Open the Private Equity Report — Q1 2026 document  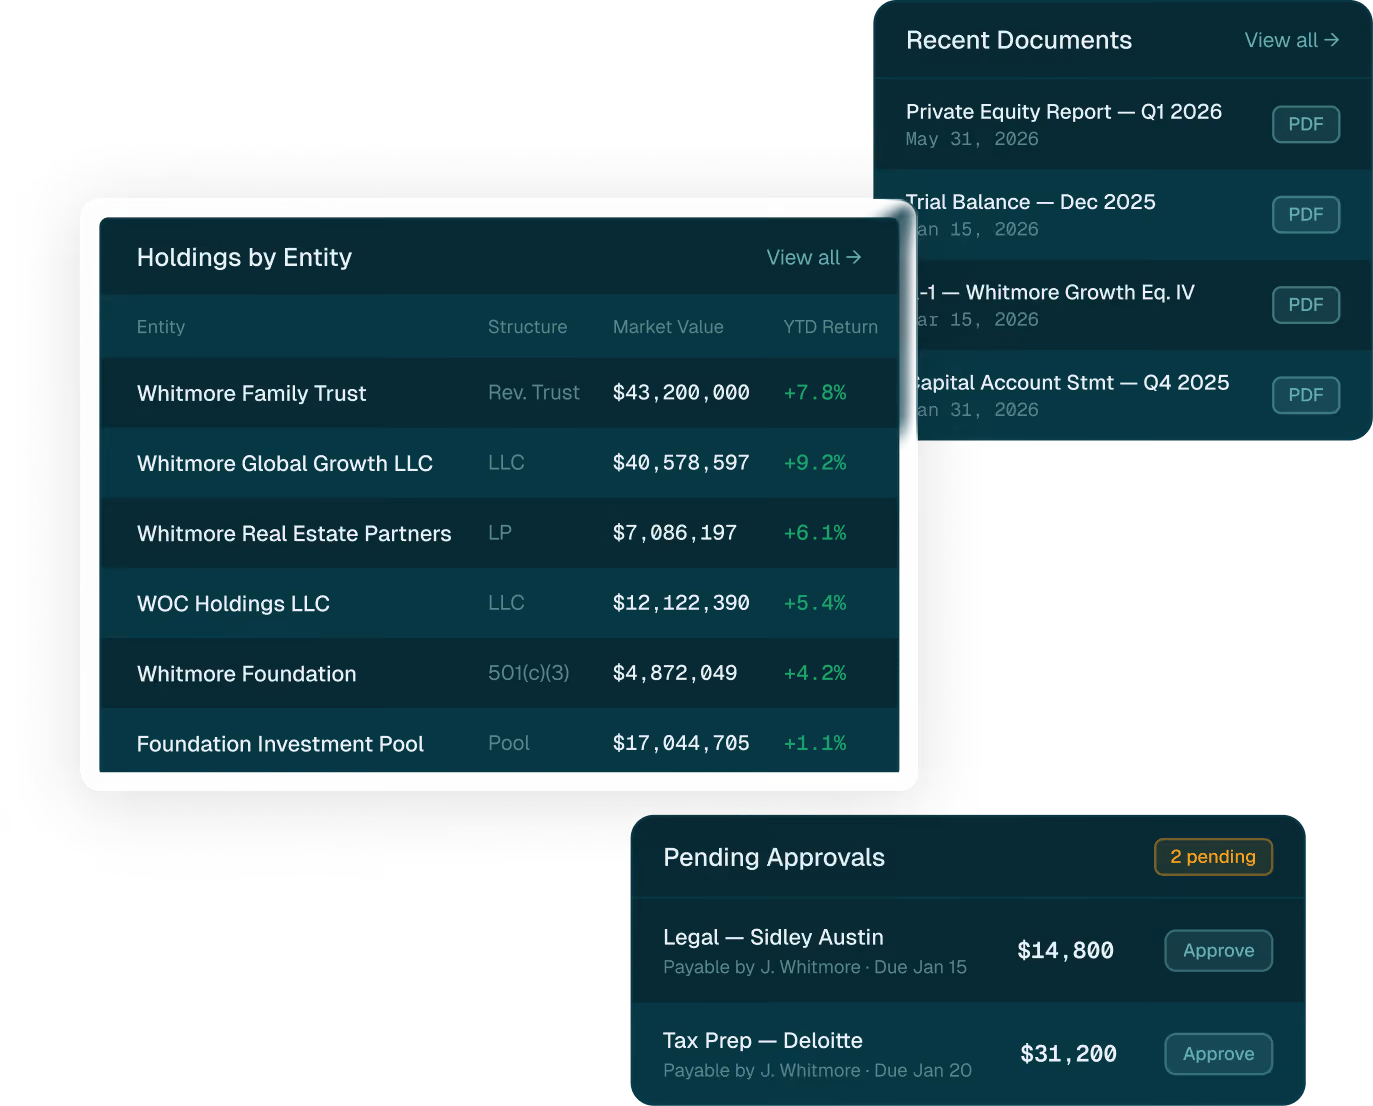coord(1064,112)
